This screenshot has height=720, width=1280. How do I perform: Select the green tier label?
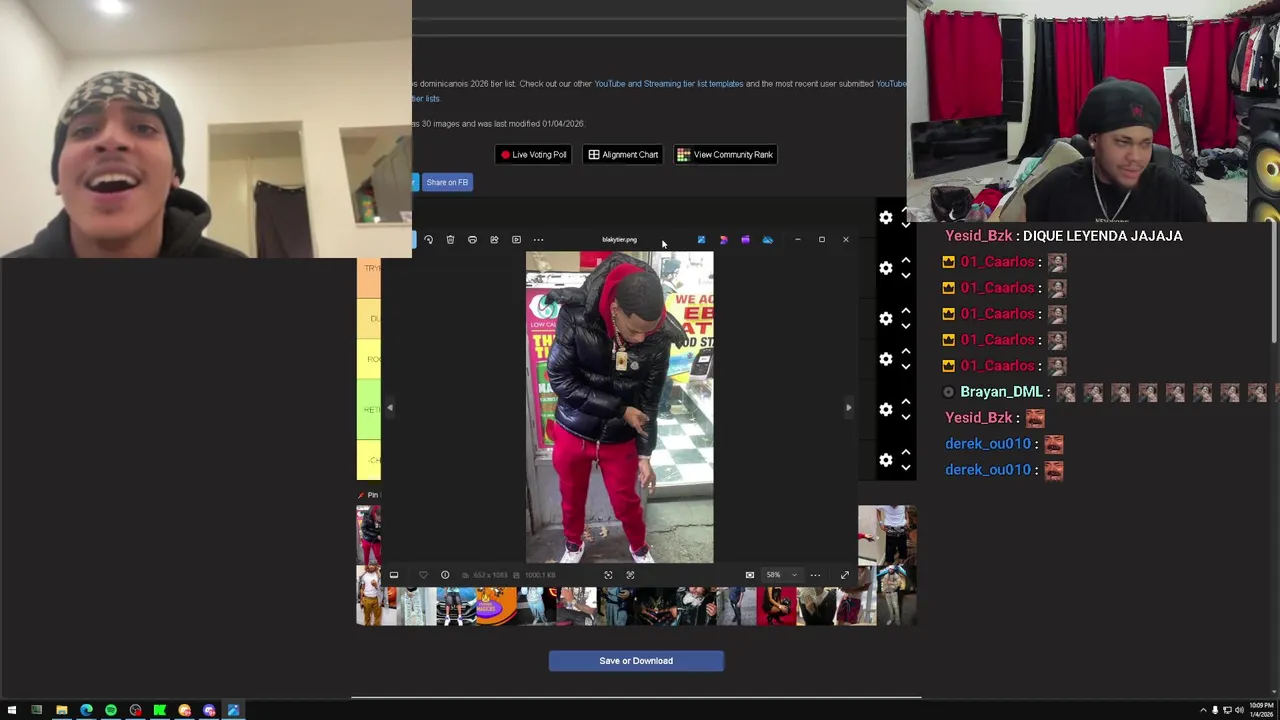pyautogui.click(x=369, y=410)
